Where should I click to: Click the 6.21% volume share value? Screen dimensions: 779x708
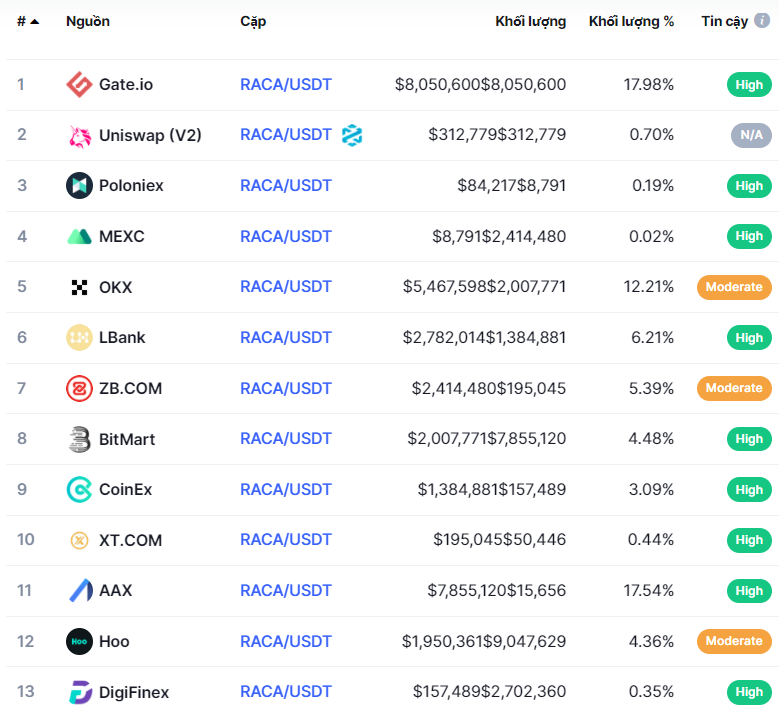(x=652, y=338)
